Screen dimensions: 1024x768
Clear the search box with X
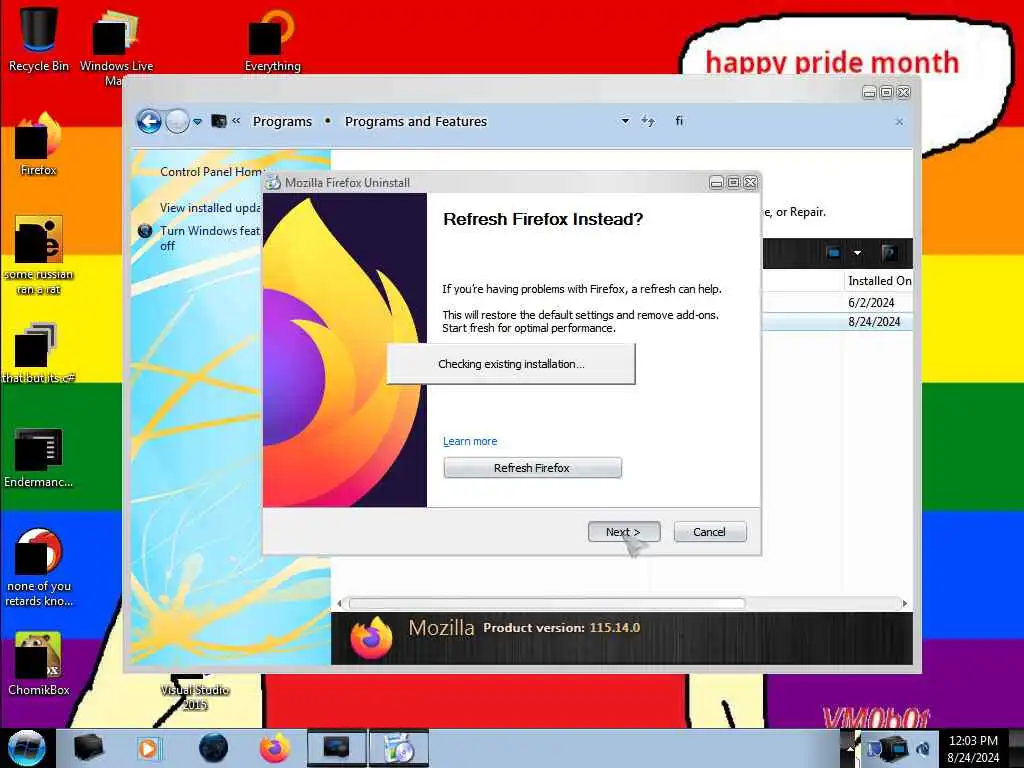899,122
